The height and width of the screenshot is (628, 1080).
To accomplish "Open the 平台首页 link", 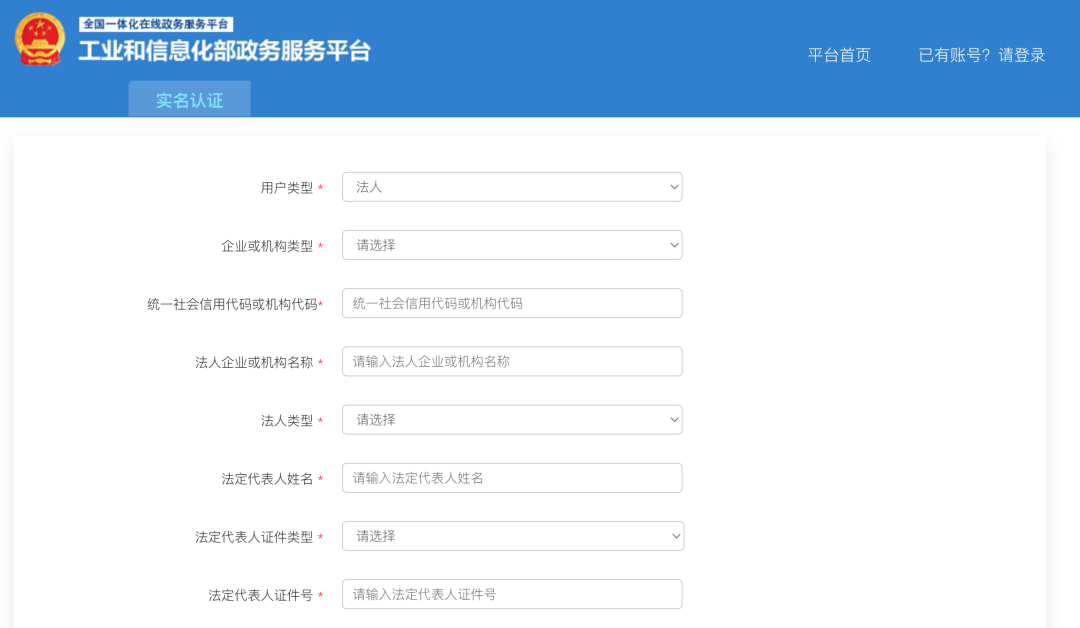I will [839, 55].
